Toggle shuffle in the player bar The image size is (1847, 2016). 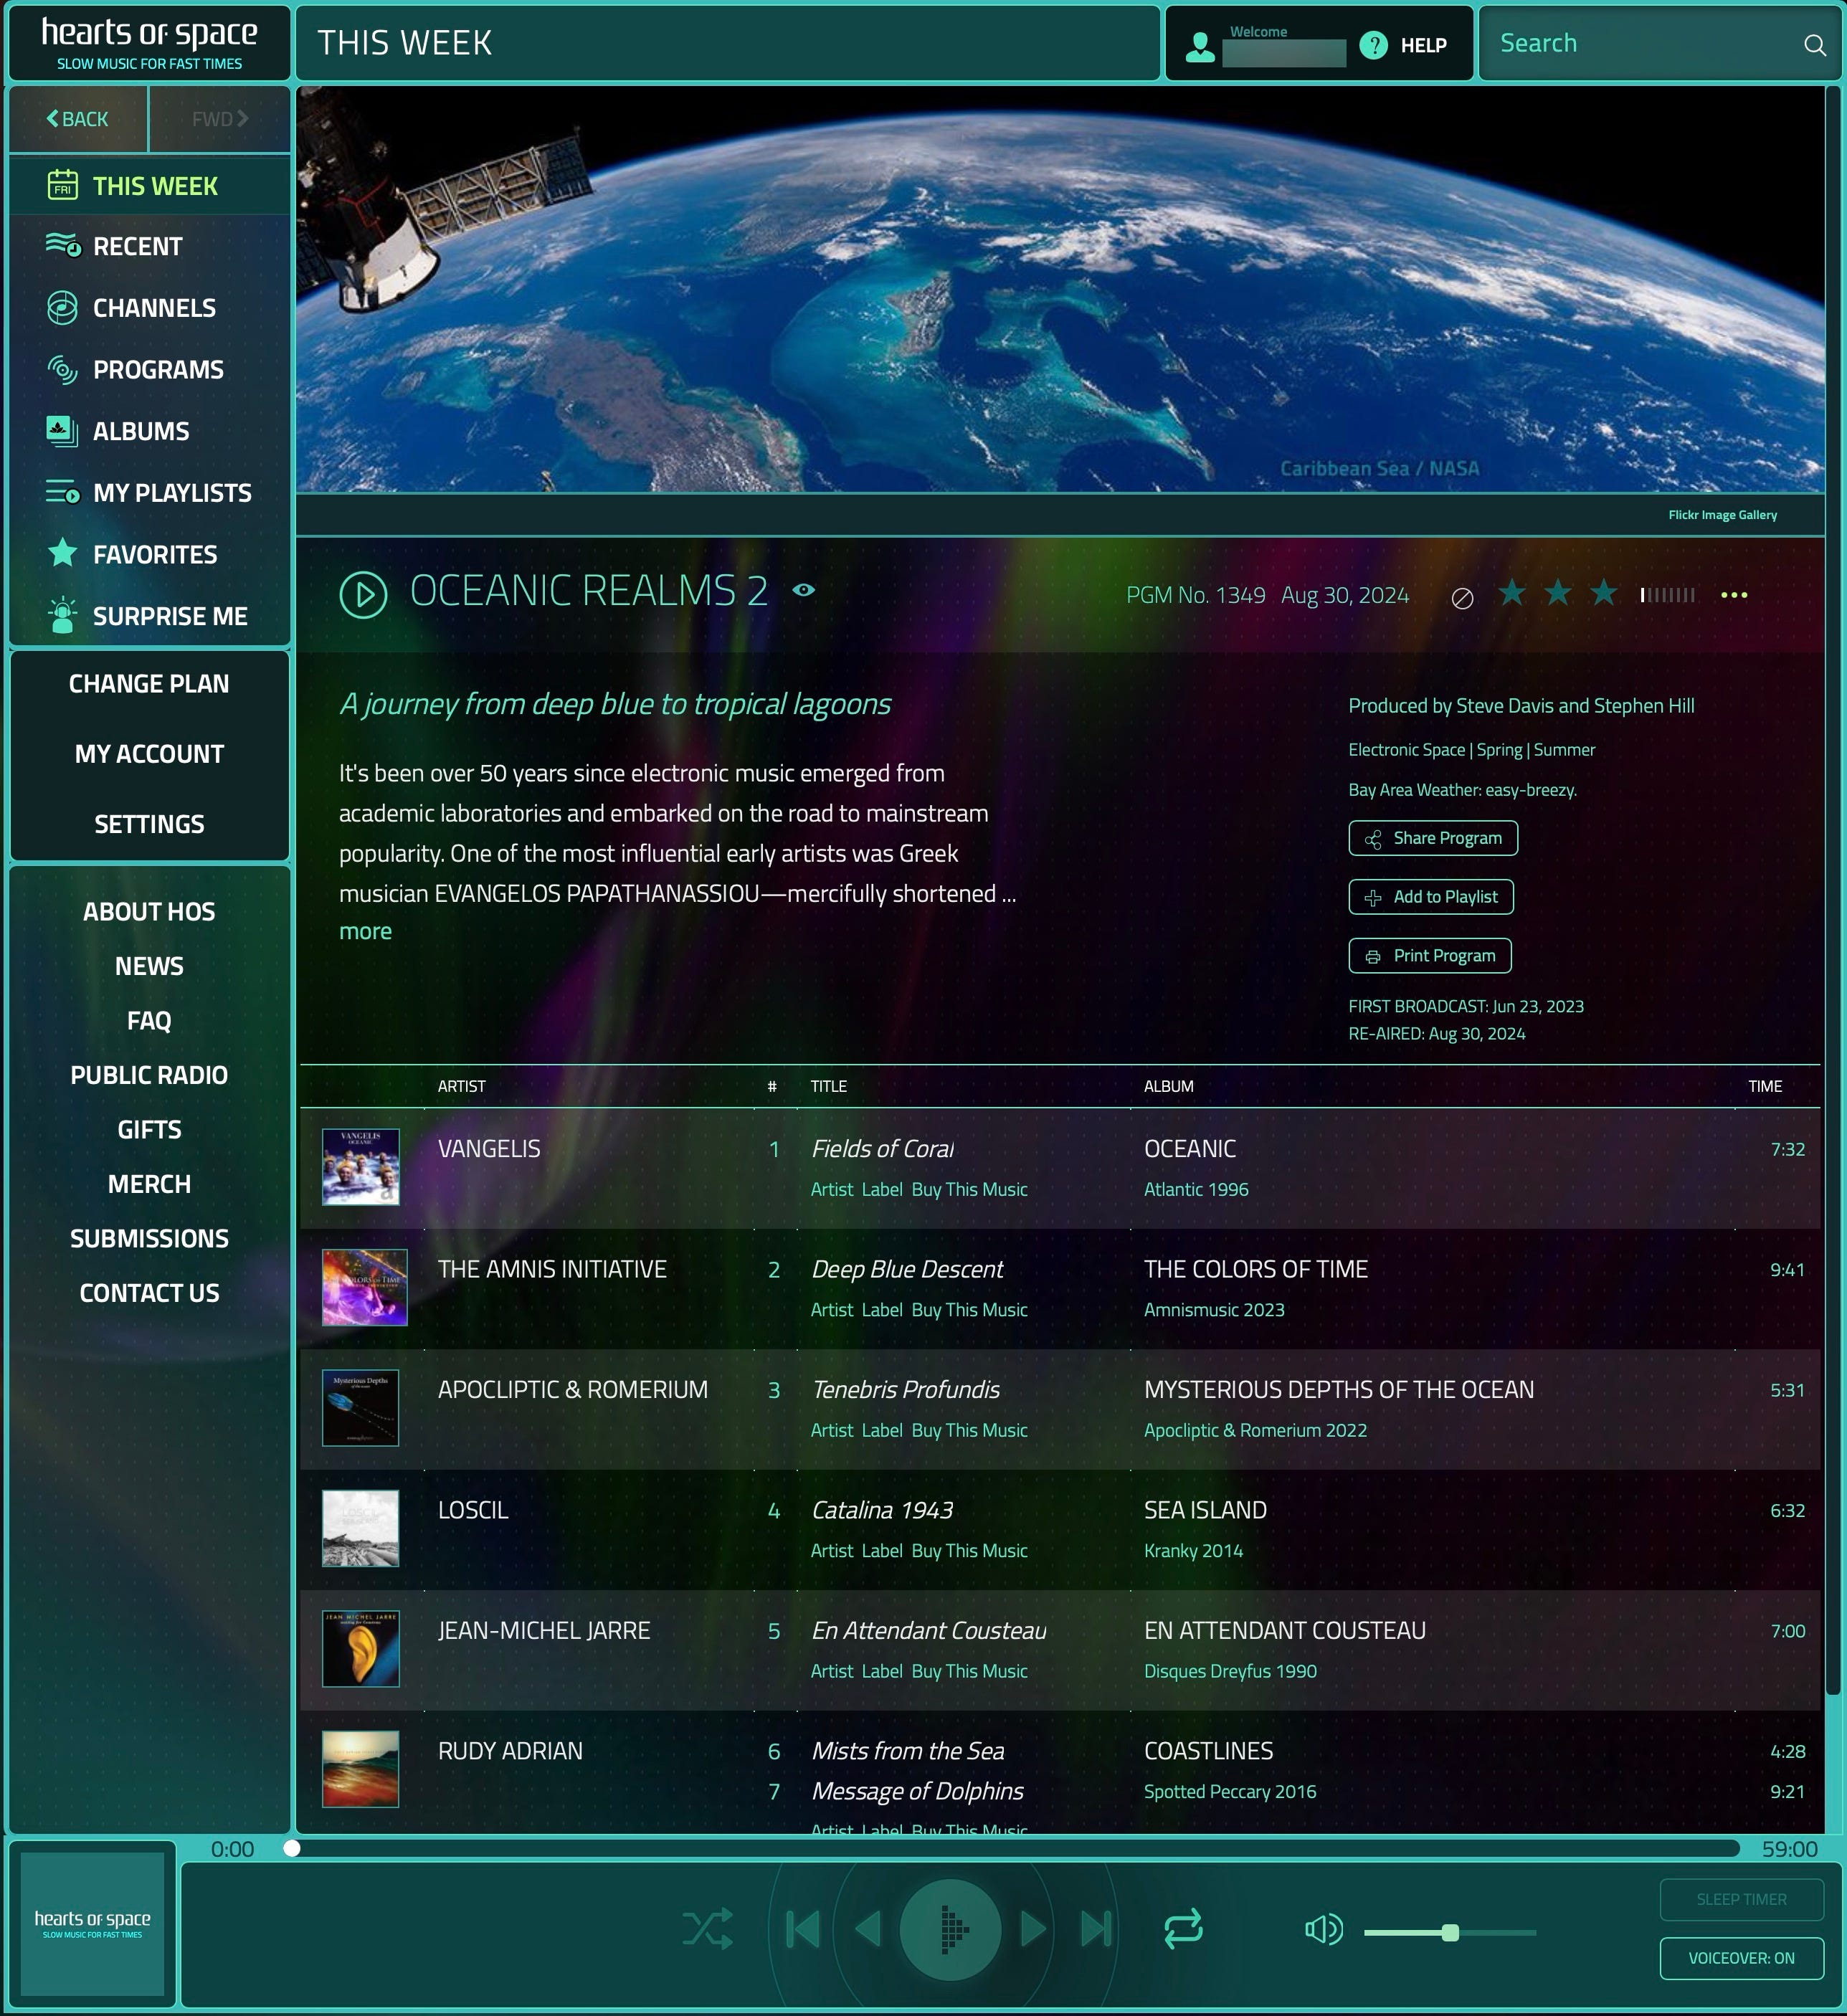click(x=708, y=1929)
